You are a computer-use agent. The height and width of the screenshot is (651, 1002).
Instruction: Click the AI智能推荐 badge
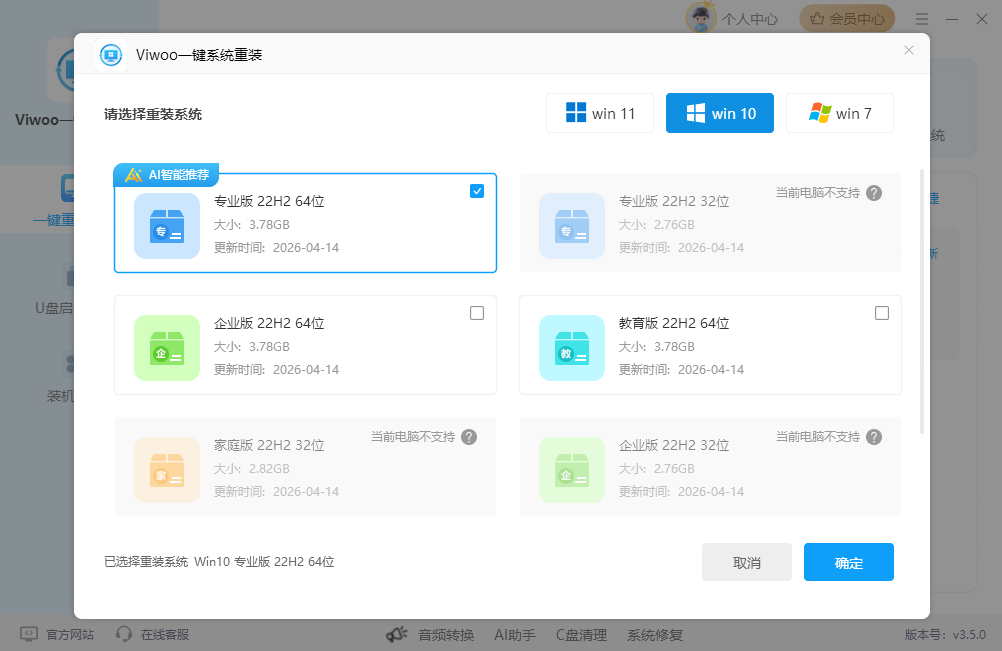coord(166,174)
